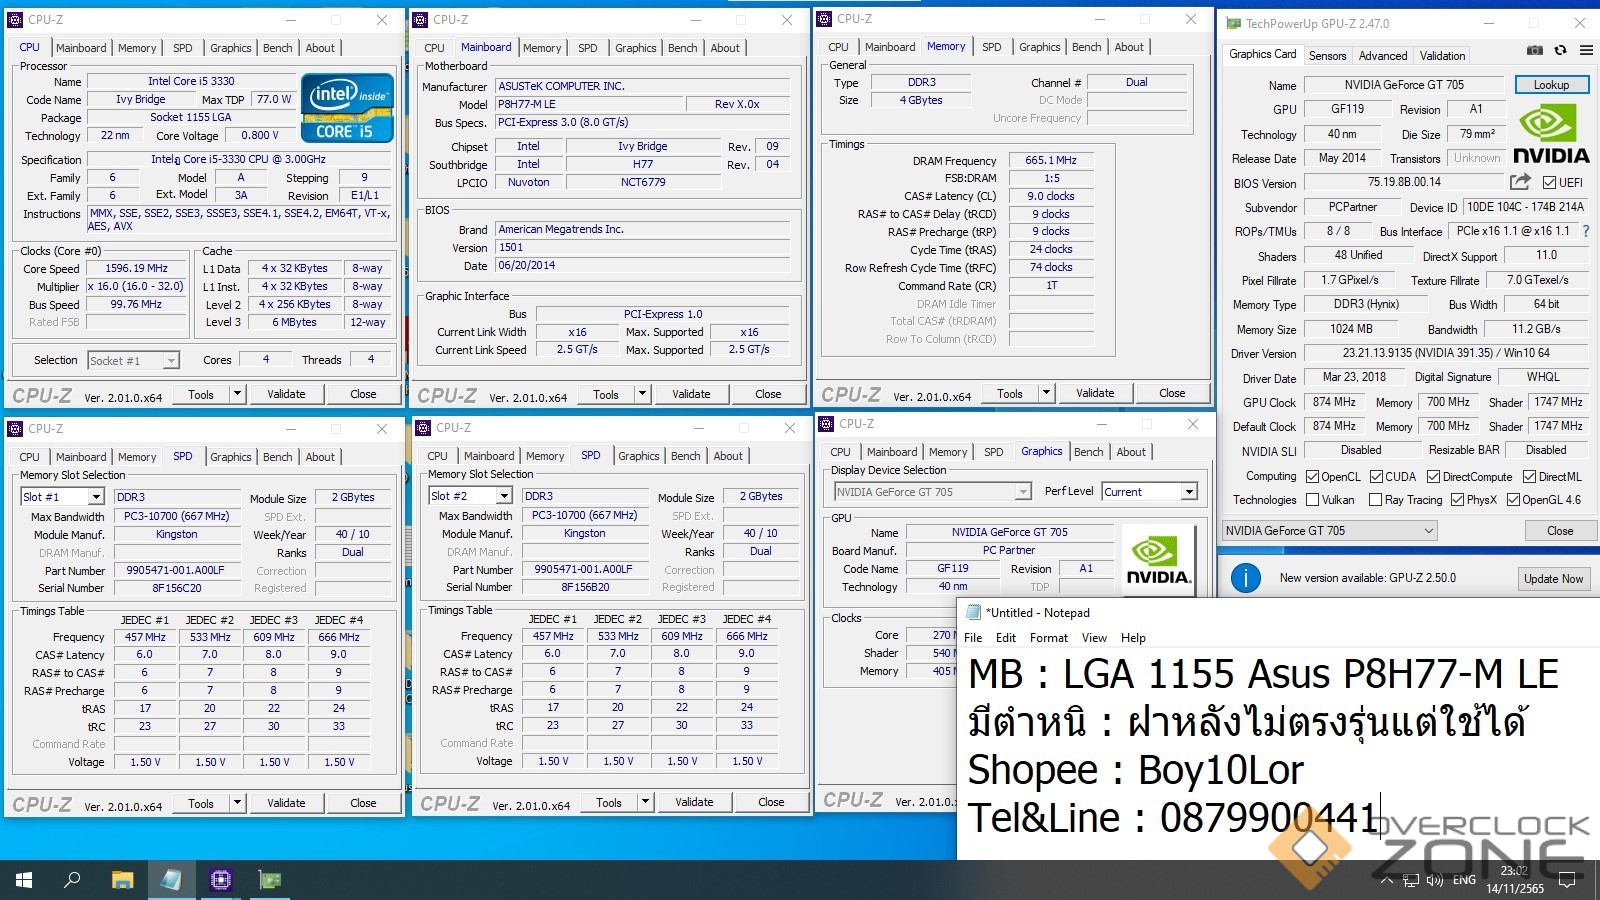Click the Update Now button

1552,578
